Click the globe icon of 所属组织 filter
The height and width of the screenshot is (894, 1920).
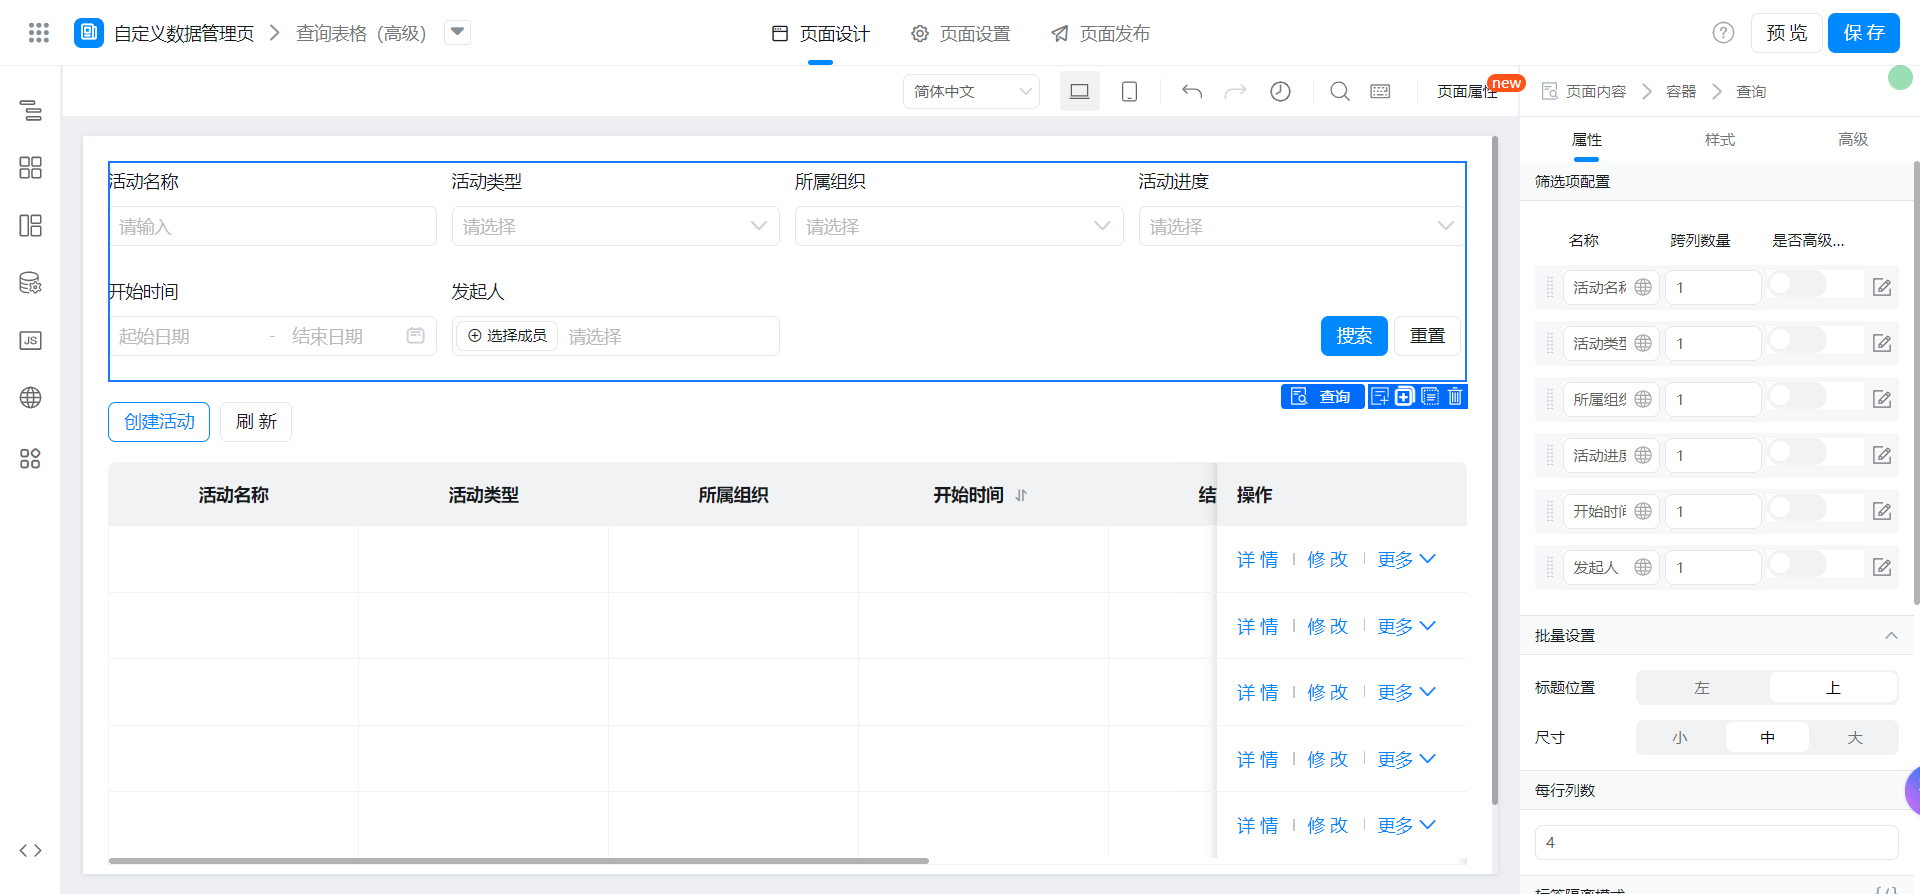[1643, 399]
